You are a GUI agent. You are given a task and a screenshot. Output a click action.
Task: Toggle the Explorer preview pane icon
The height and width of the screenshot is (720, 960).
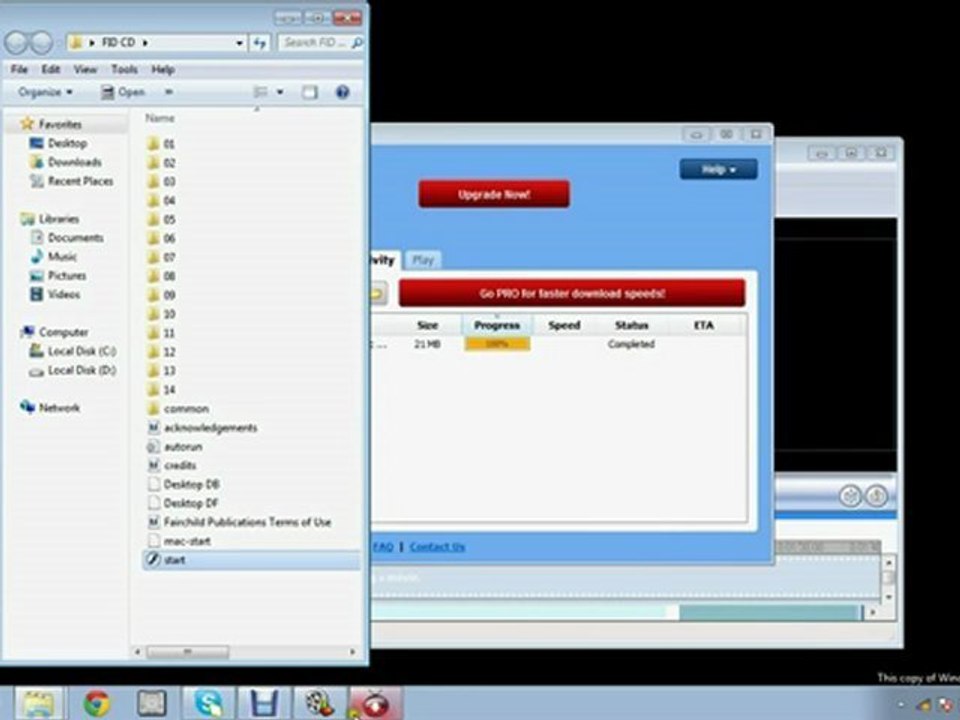point(310,92)
